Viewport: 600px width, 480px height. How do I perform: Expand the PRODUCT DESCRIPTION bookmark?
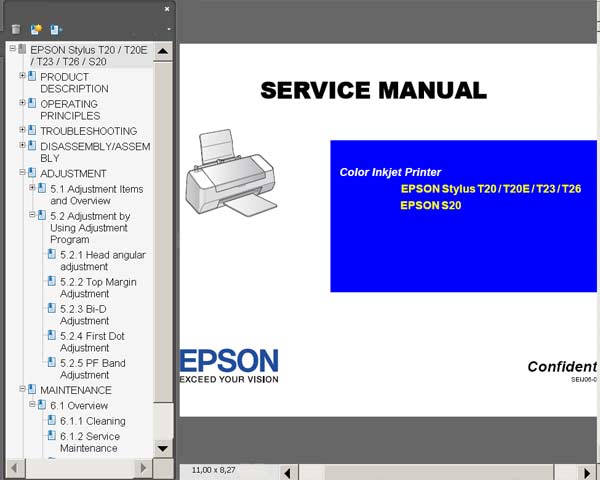[22, 75]
